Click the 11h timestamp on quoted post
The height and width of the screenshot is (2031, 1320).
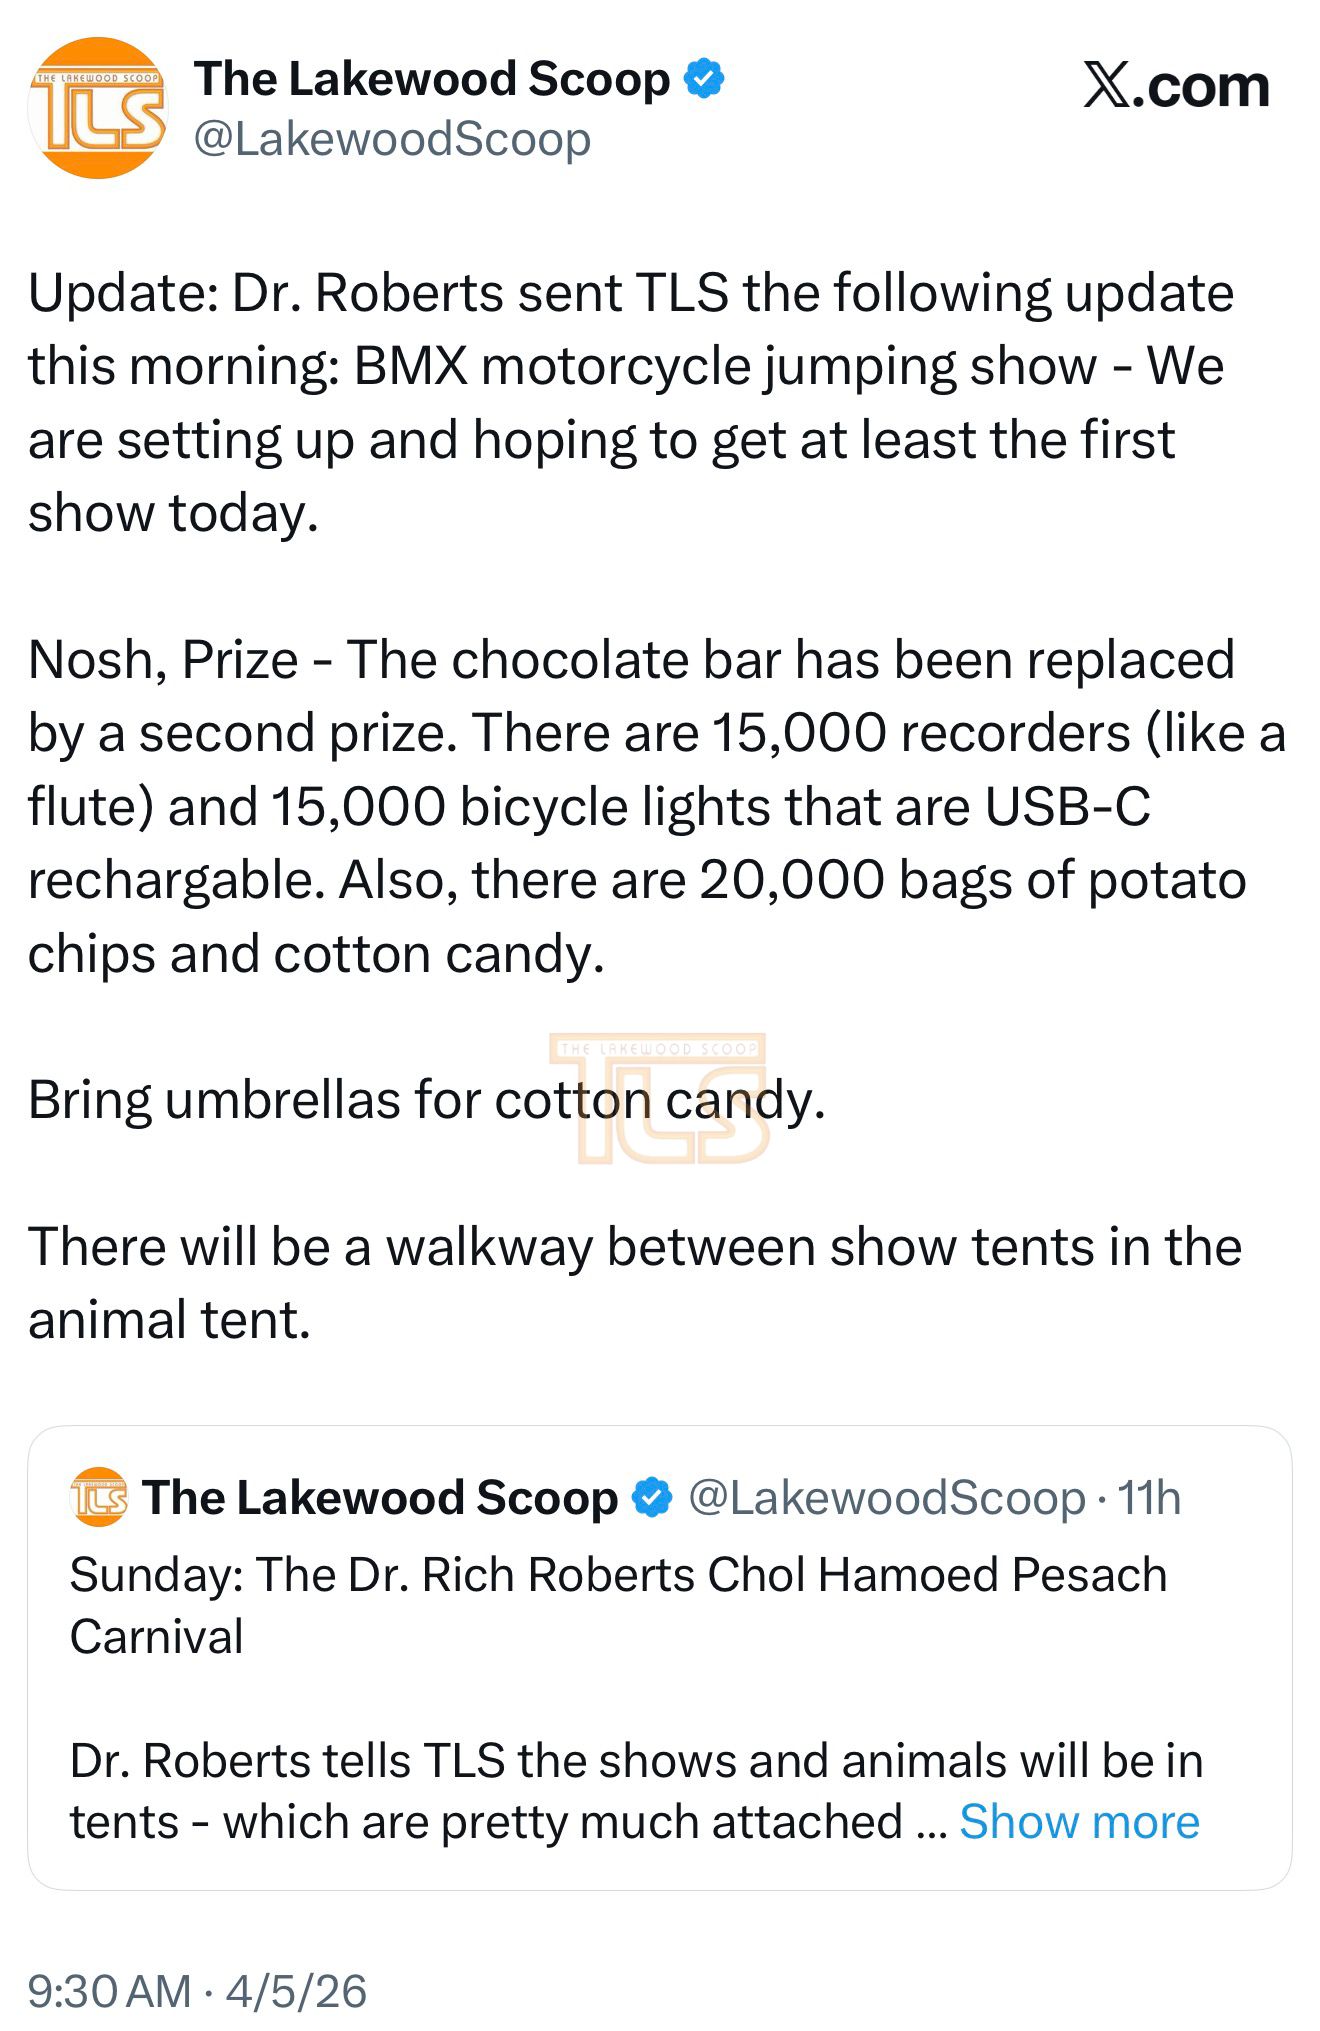pyautogui.click(x=1149, y=1498)
